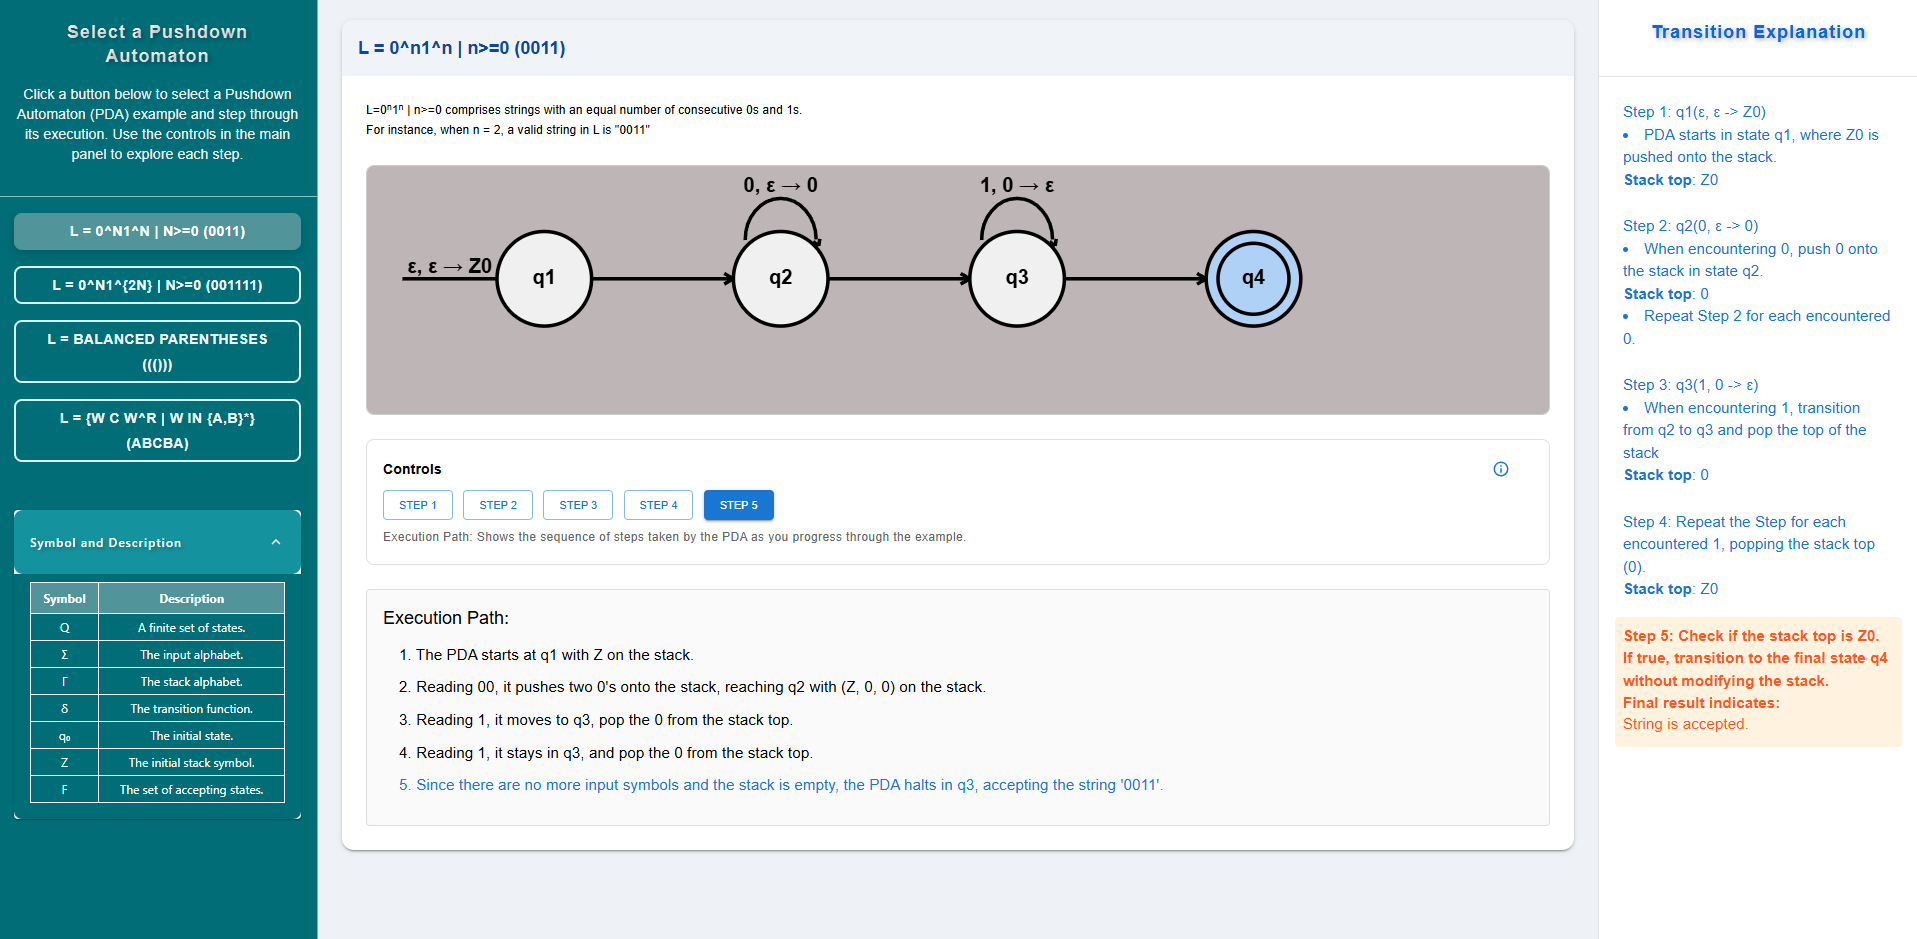This screenshot has width=1917, height=939.
Task: Activate the STEP 5 control
Action: [738, 505]
